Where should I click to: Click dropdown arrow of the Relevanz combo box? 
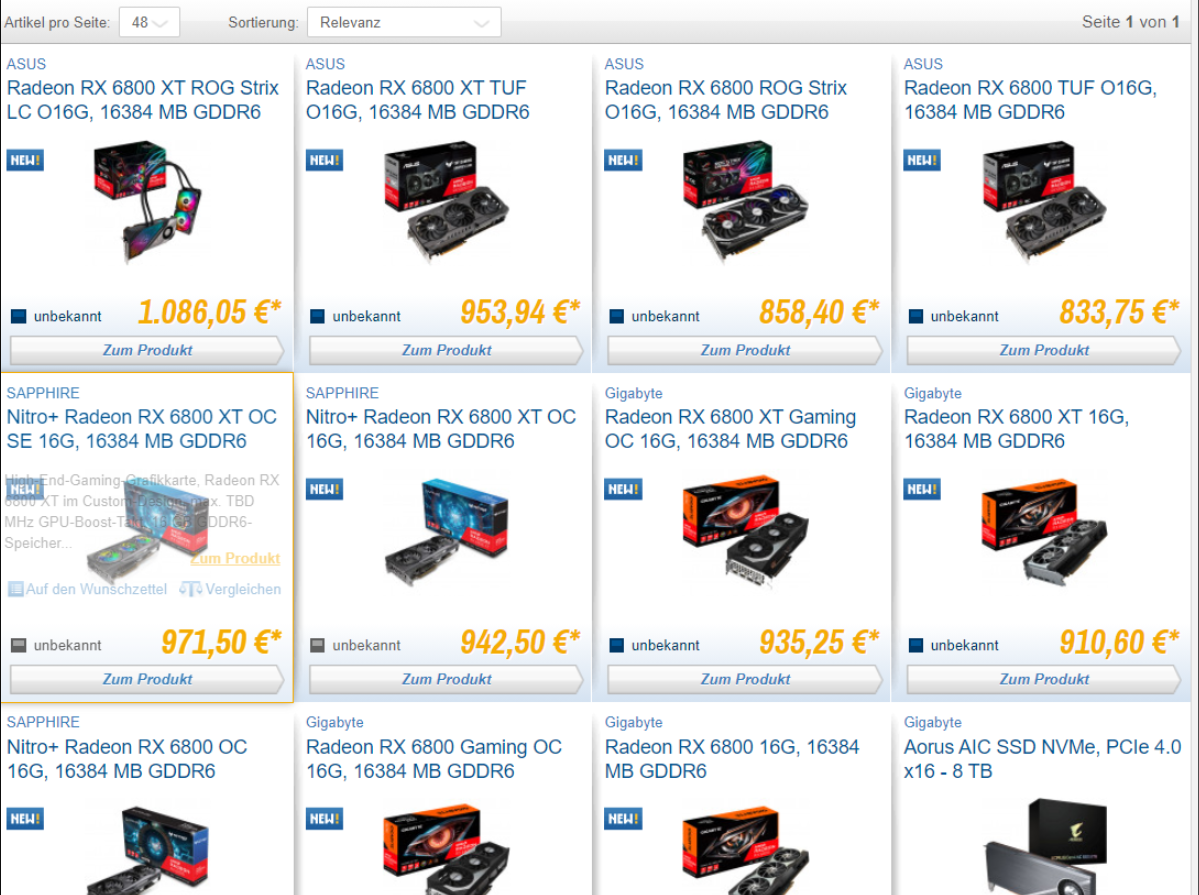[481, 23]
